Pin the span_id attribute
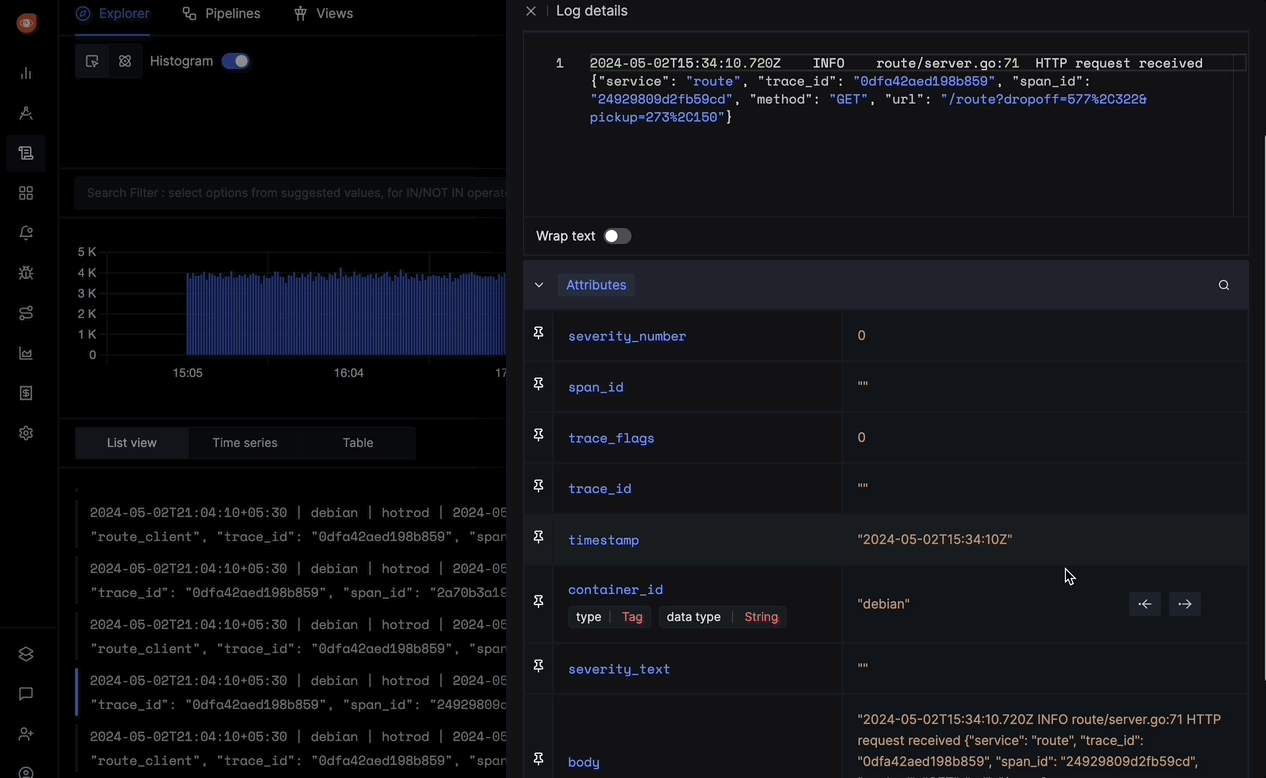 coord(539,384)
